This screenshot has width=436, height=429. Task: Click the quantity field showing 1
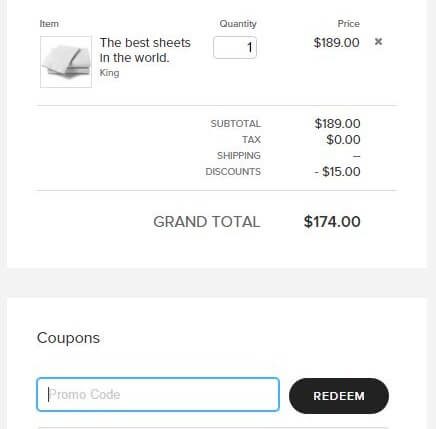pyautogui.click(x=235, y=47)
